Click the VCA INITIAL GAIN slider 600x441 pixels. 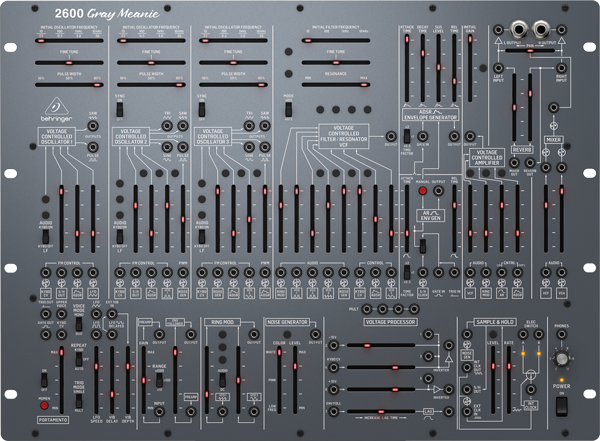[470, 68]
